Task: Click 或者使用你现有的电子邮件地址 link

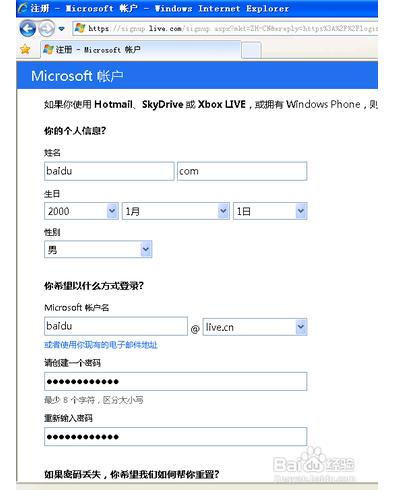Action: pos(101,345)
